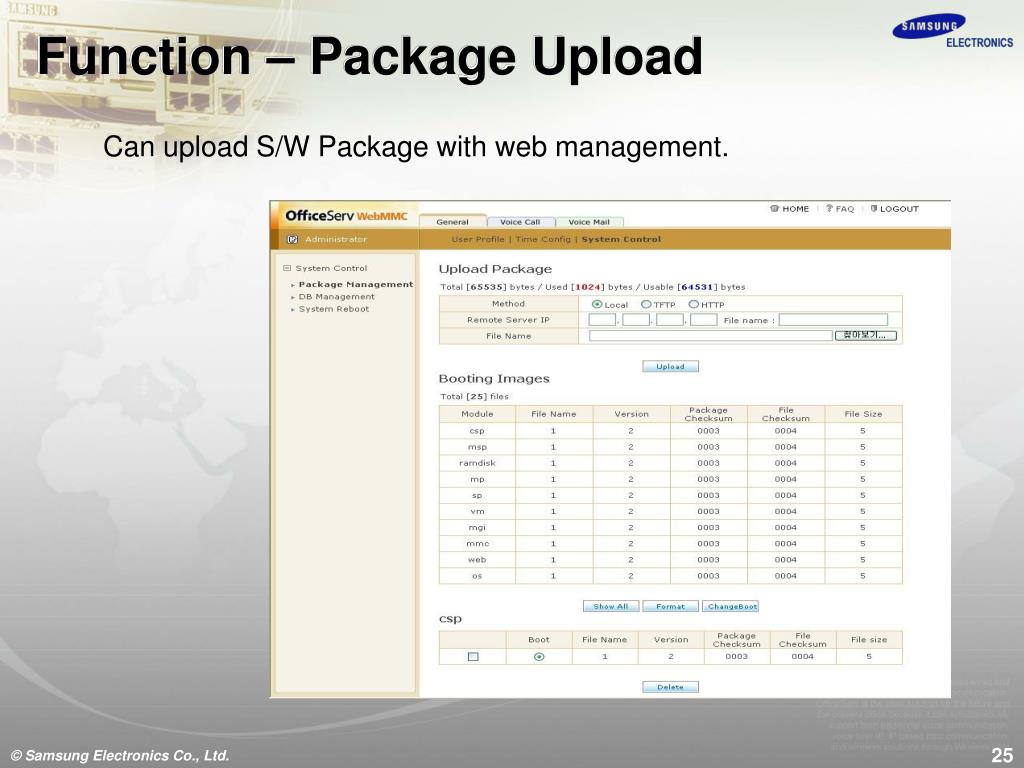Screen dimensions: 1024x768
Task: Click the "mmc" module row
Action: (x=671, y=544)
